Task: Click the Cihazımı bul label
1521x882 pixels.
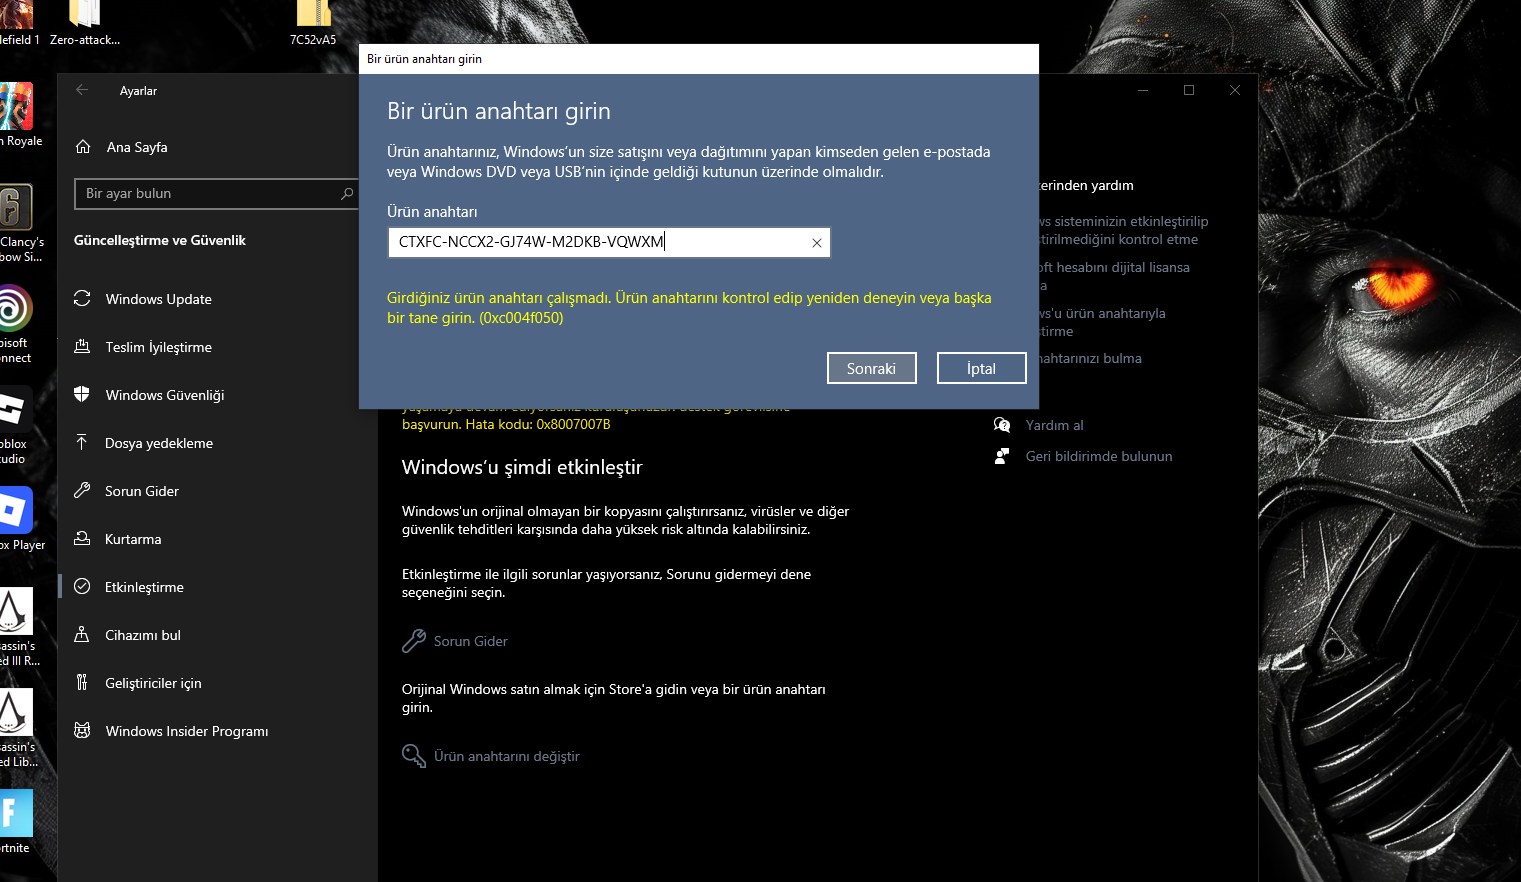Action: click(143, 635)
